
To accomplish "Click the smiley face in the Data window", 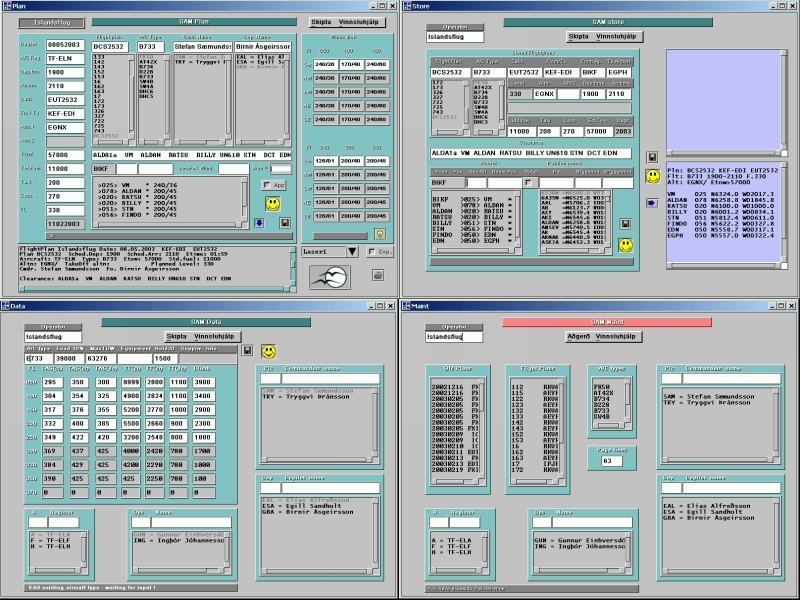I will [269, 351].
